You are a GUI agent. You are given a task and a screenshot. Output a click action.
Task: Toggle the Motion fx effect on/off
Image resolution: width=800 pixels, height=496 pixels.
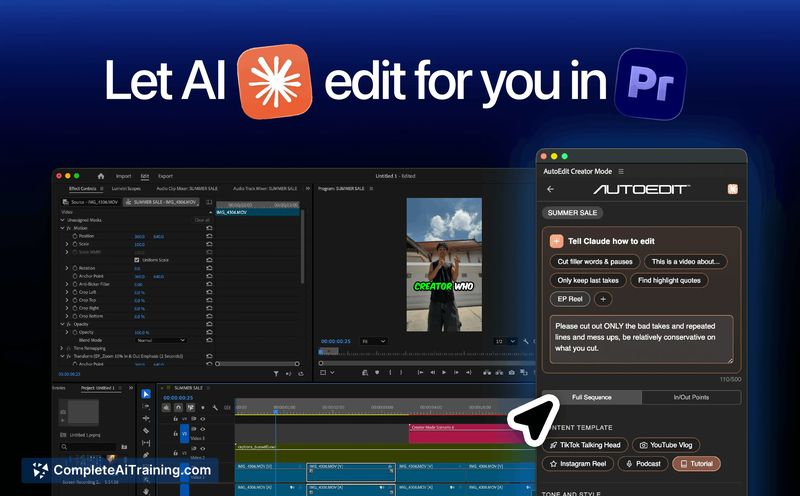pyautogui.click(x=69, y=228)
